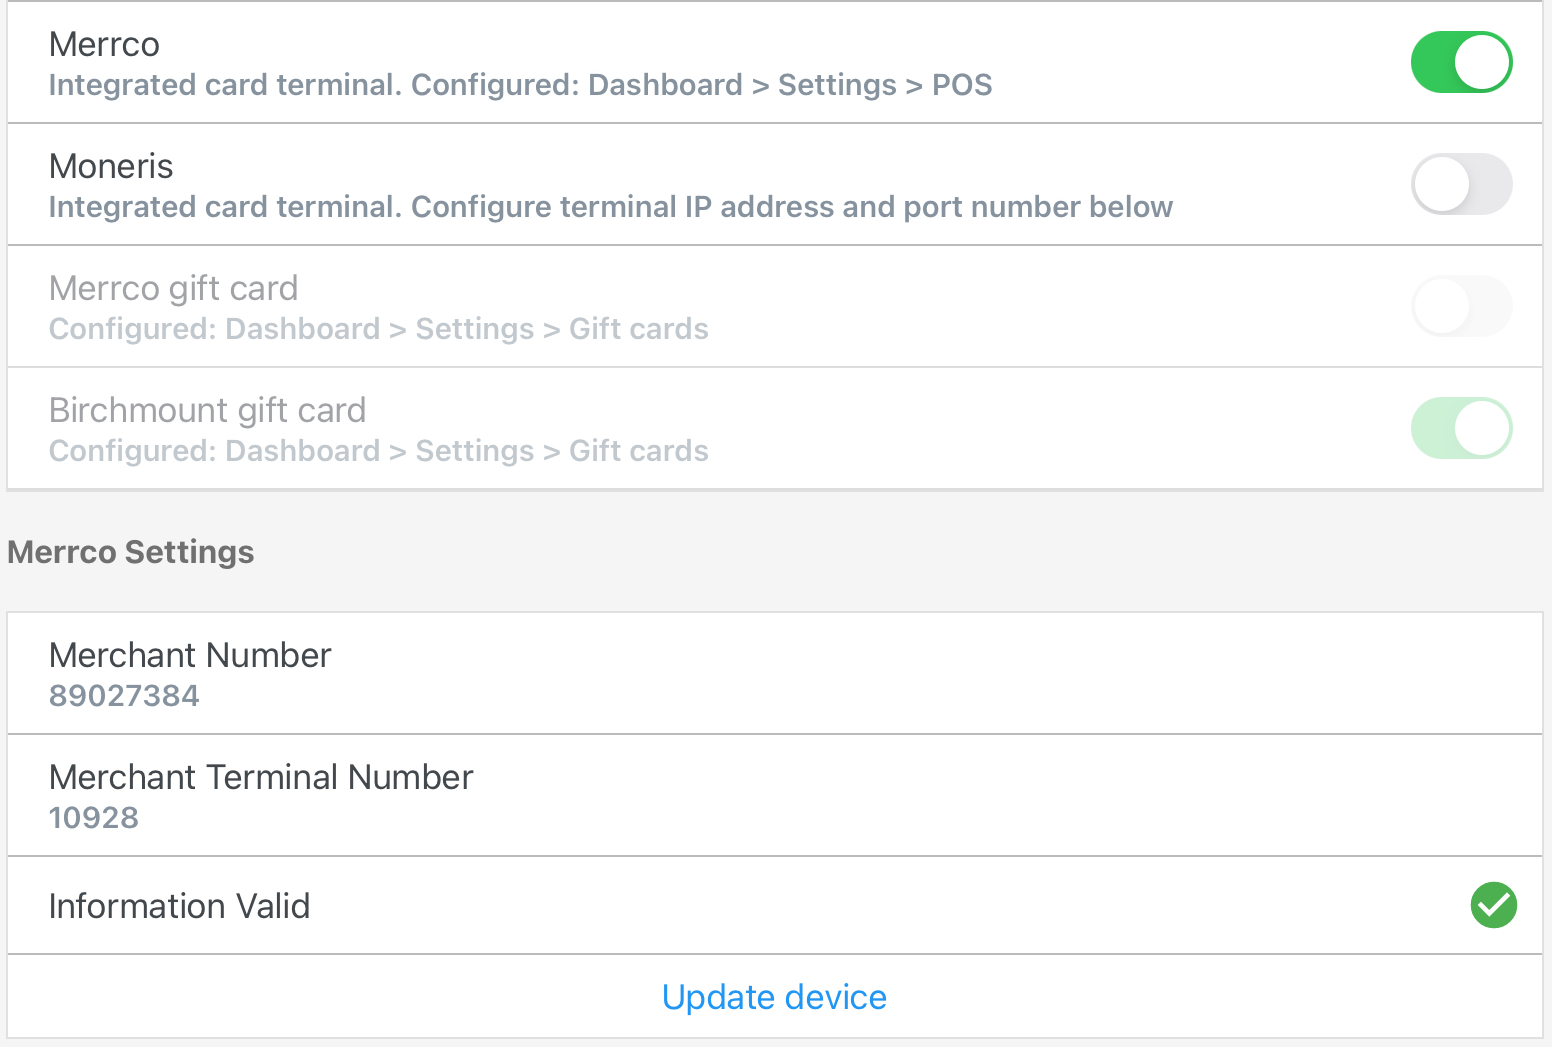Click the Merchant Terminal Number label
The height and width of the screenshot is (1047, 1552).
tap(261, 777)
